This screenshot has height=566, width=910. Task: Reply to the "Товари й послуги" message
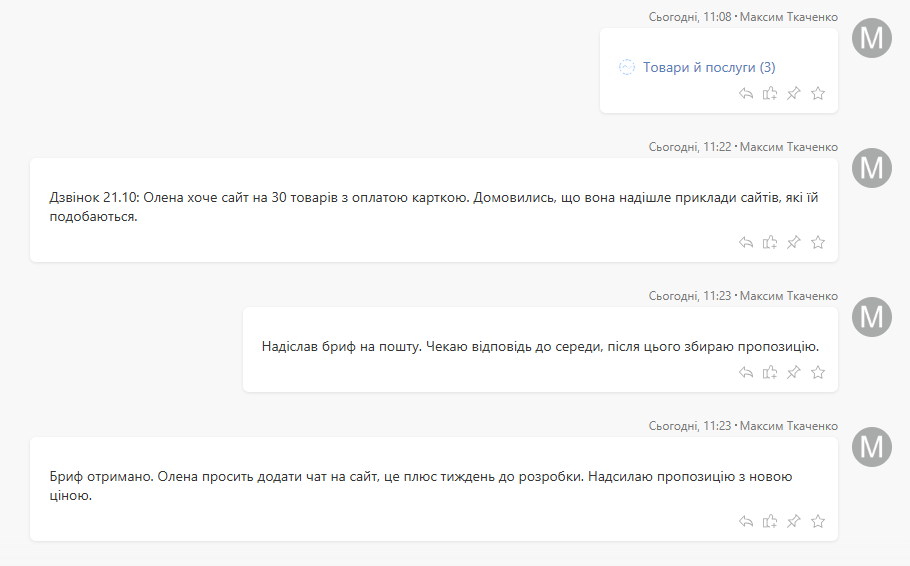[746, 93]
